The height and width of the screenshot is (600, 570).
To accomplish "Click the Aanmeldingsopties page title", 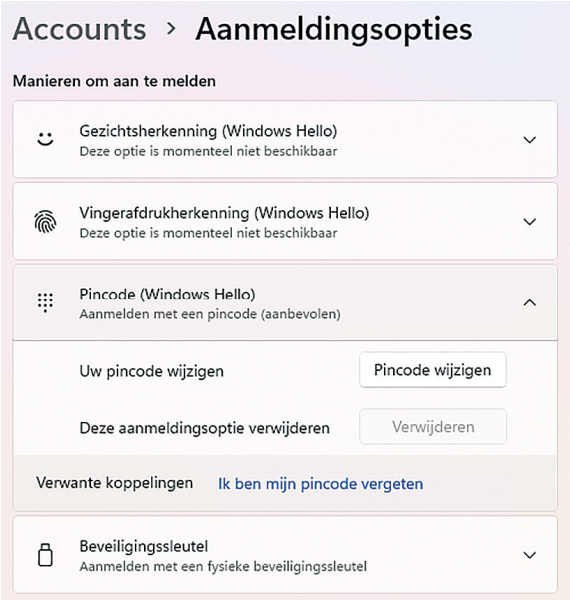I will pyautogui.click(x=334, y=29).
